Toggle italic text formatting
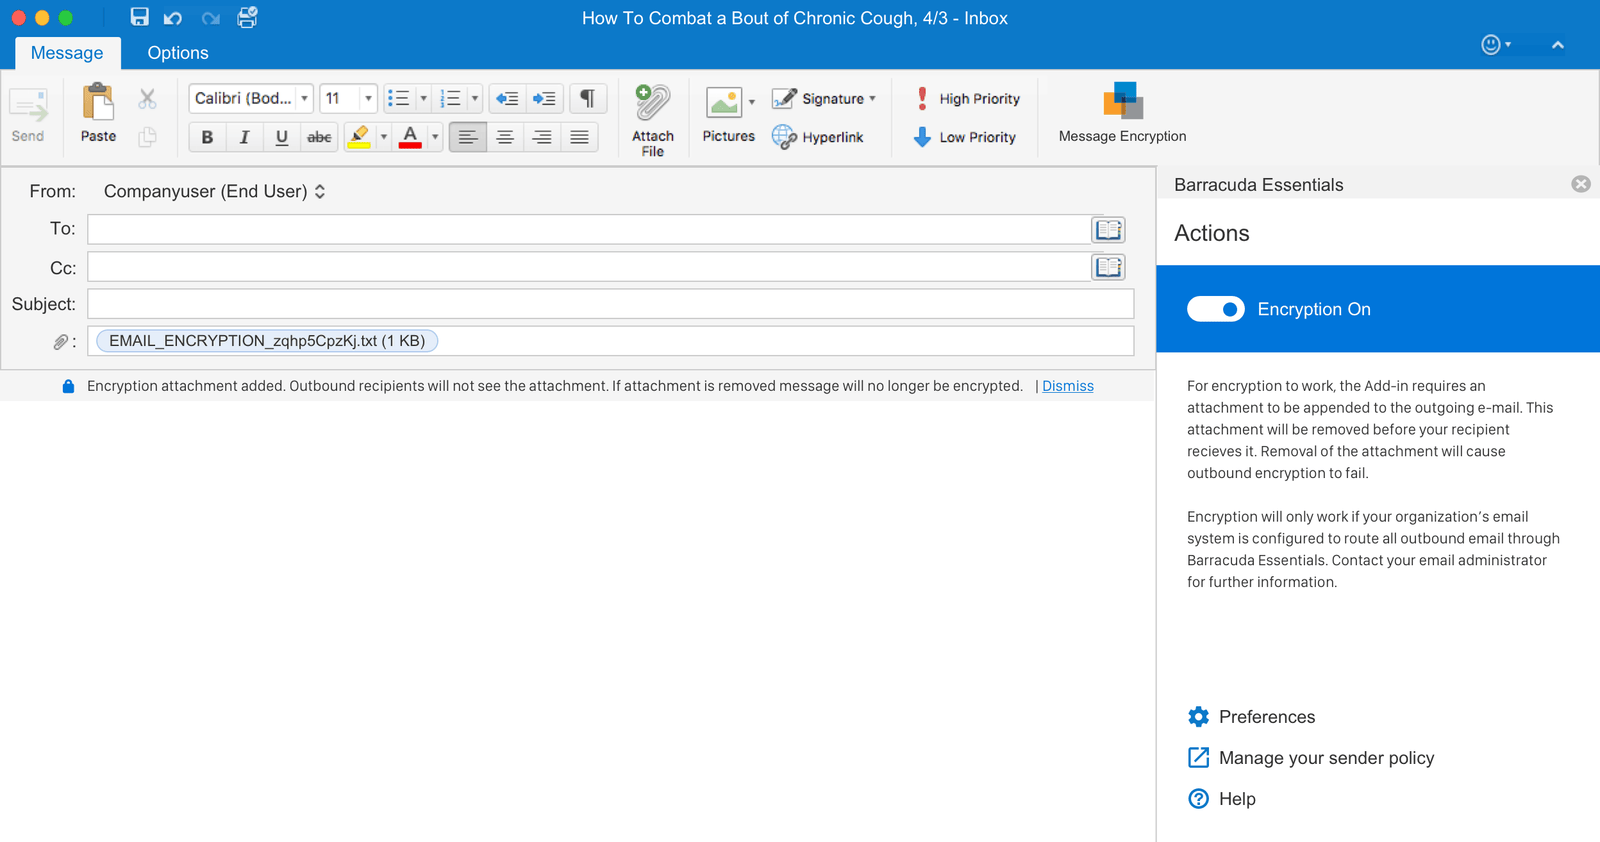 pyautogui.click(x=244, y=137)
